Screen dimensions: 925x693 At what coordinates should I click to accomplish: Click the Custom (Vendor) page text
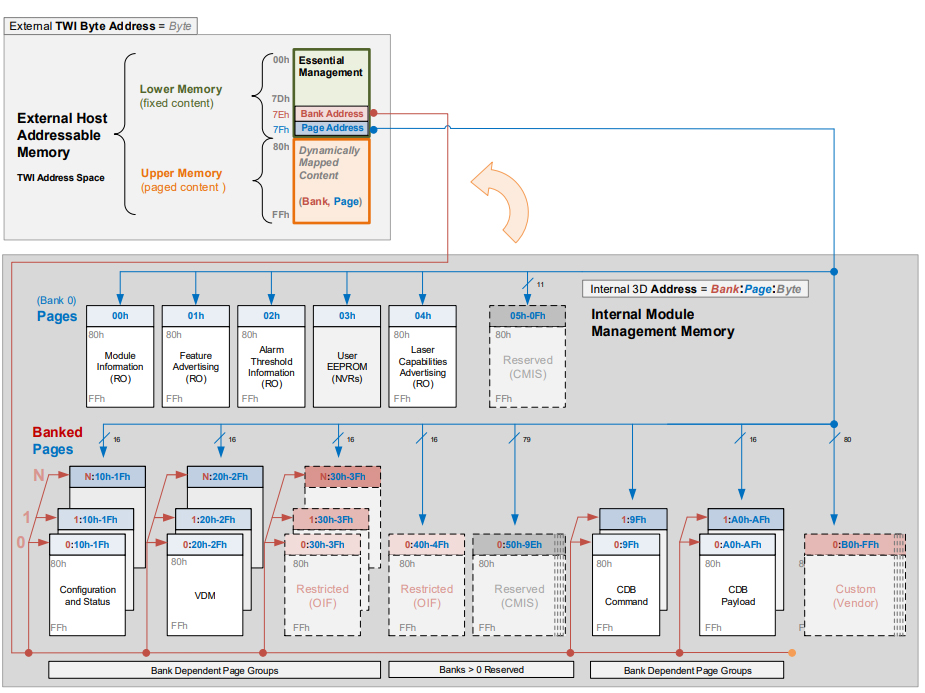pos(855,596)
